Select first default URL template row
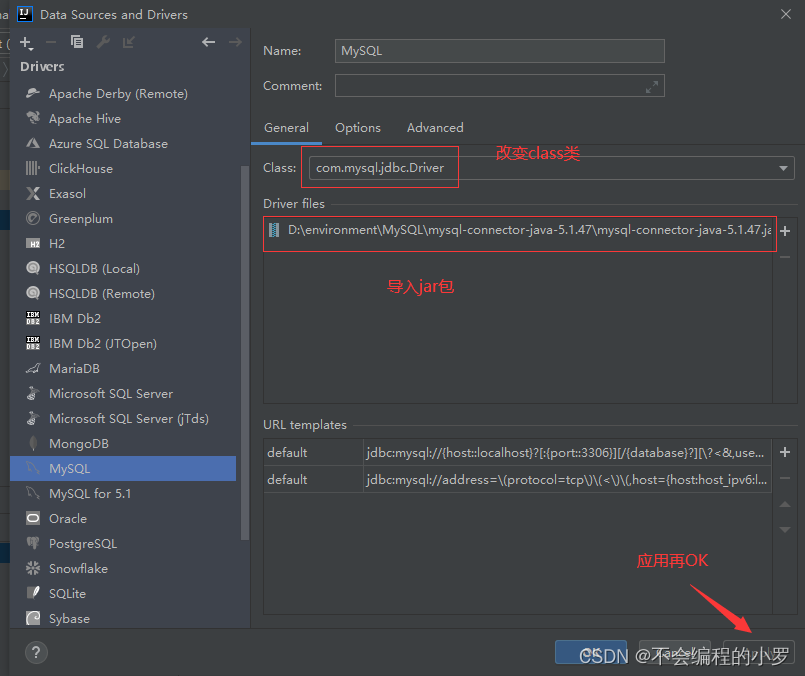 point(518,452)
